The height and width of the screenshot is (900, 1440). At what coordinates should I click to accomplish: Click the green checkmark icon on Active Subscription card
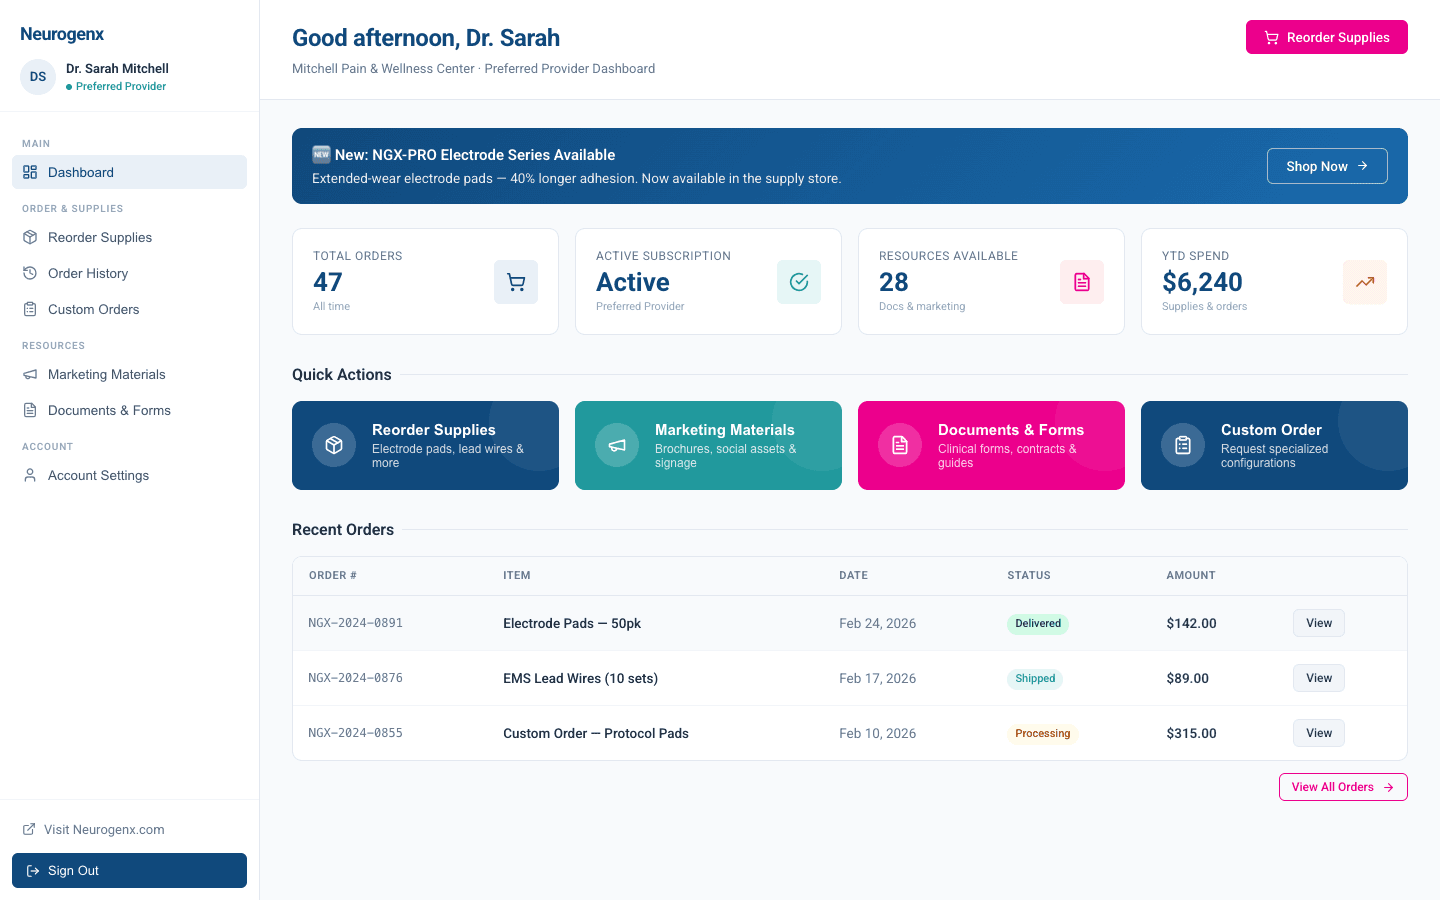(x=799, y=282)
